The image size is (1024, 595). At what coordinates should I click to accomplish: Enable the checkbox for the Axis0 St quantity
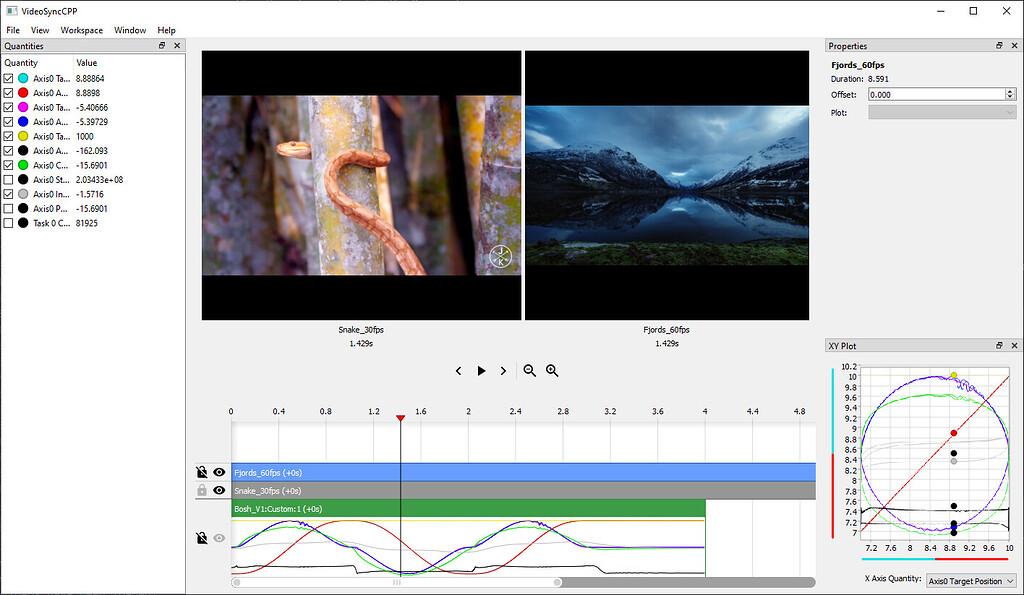pyautogui.click(x=8, y=179)
